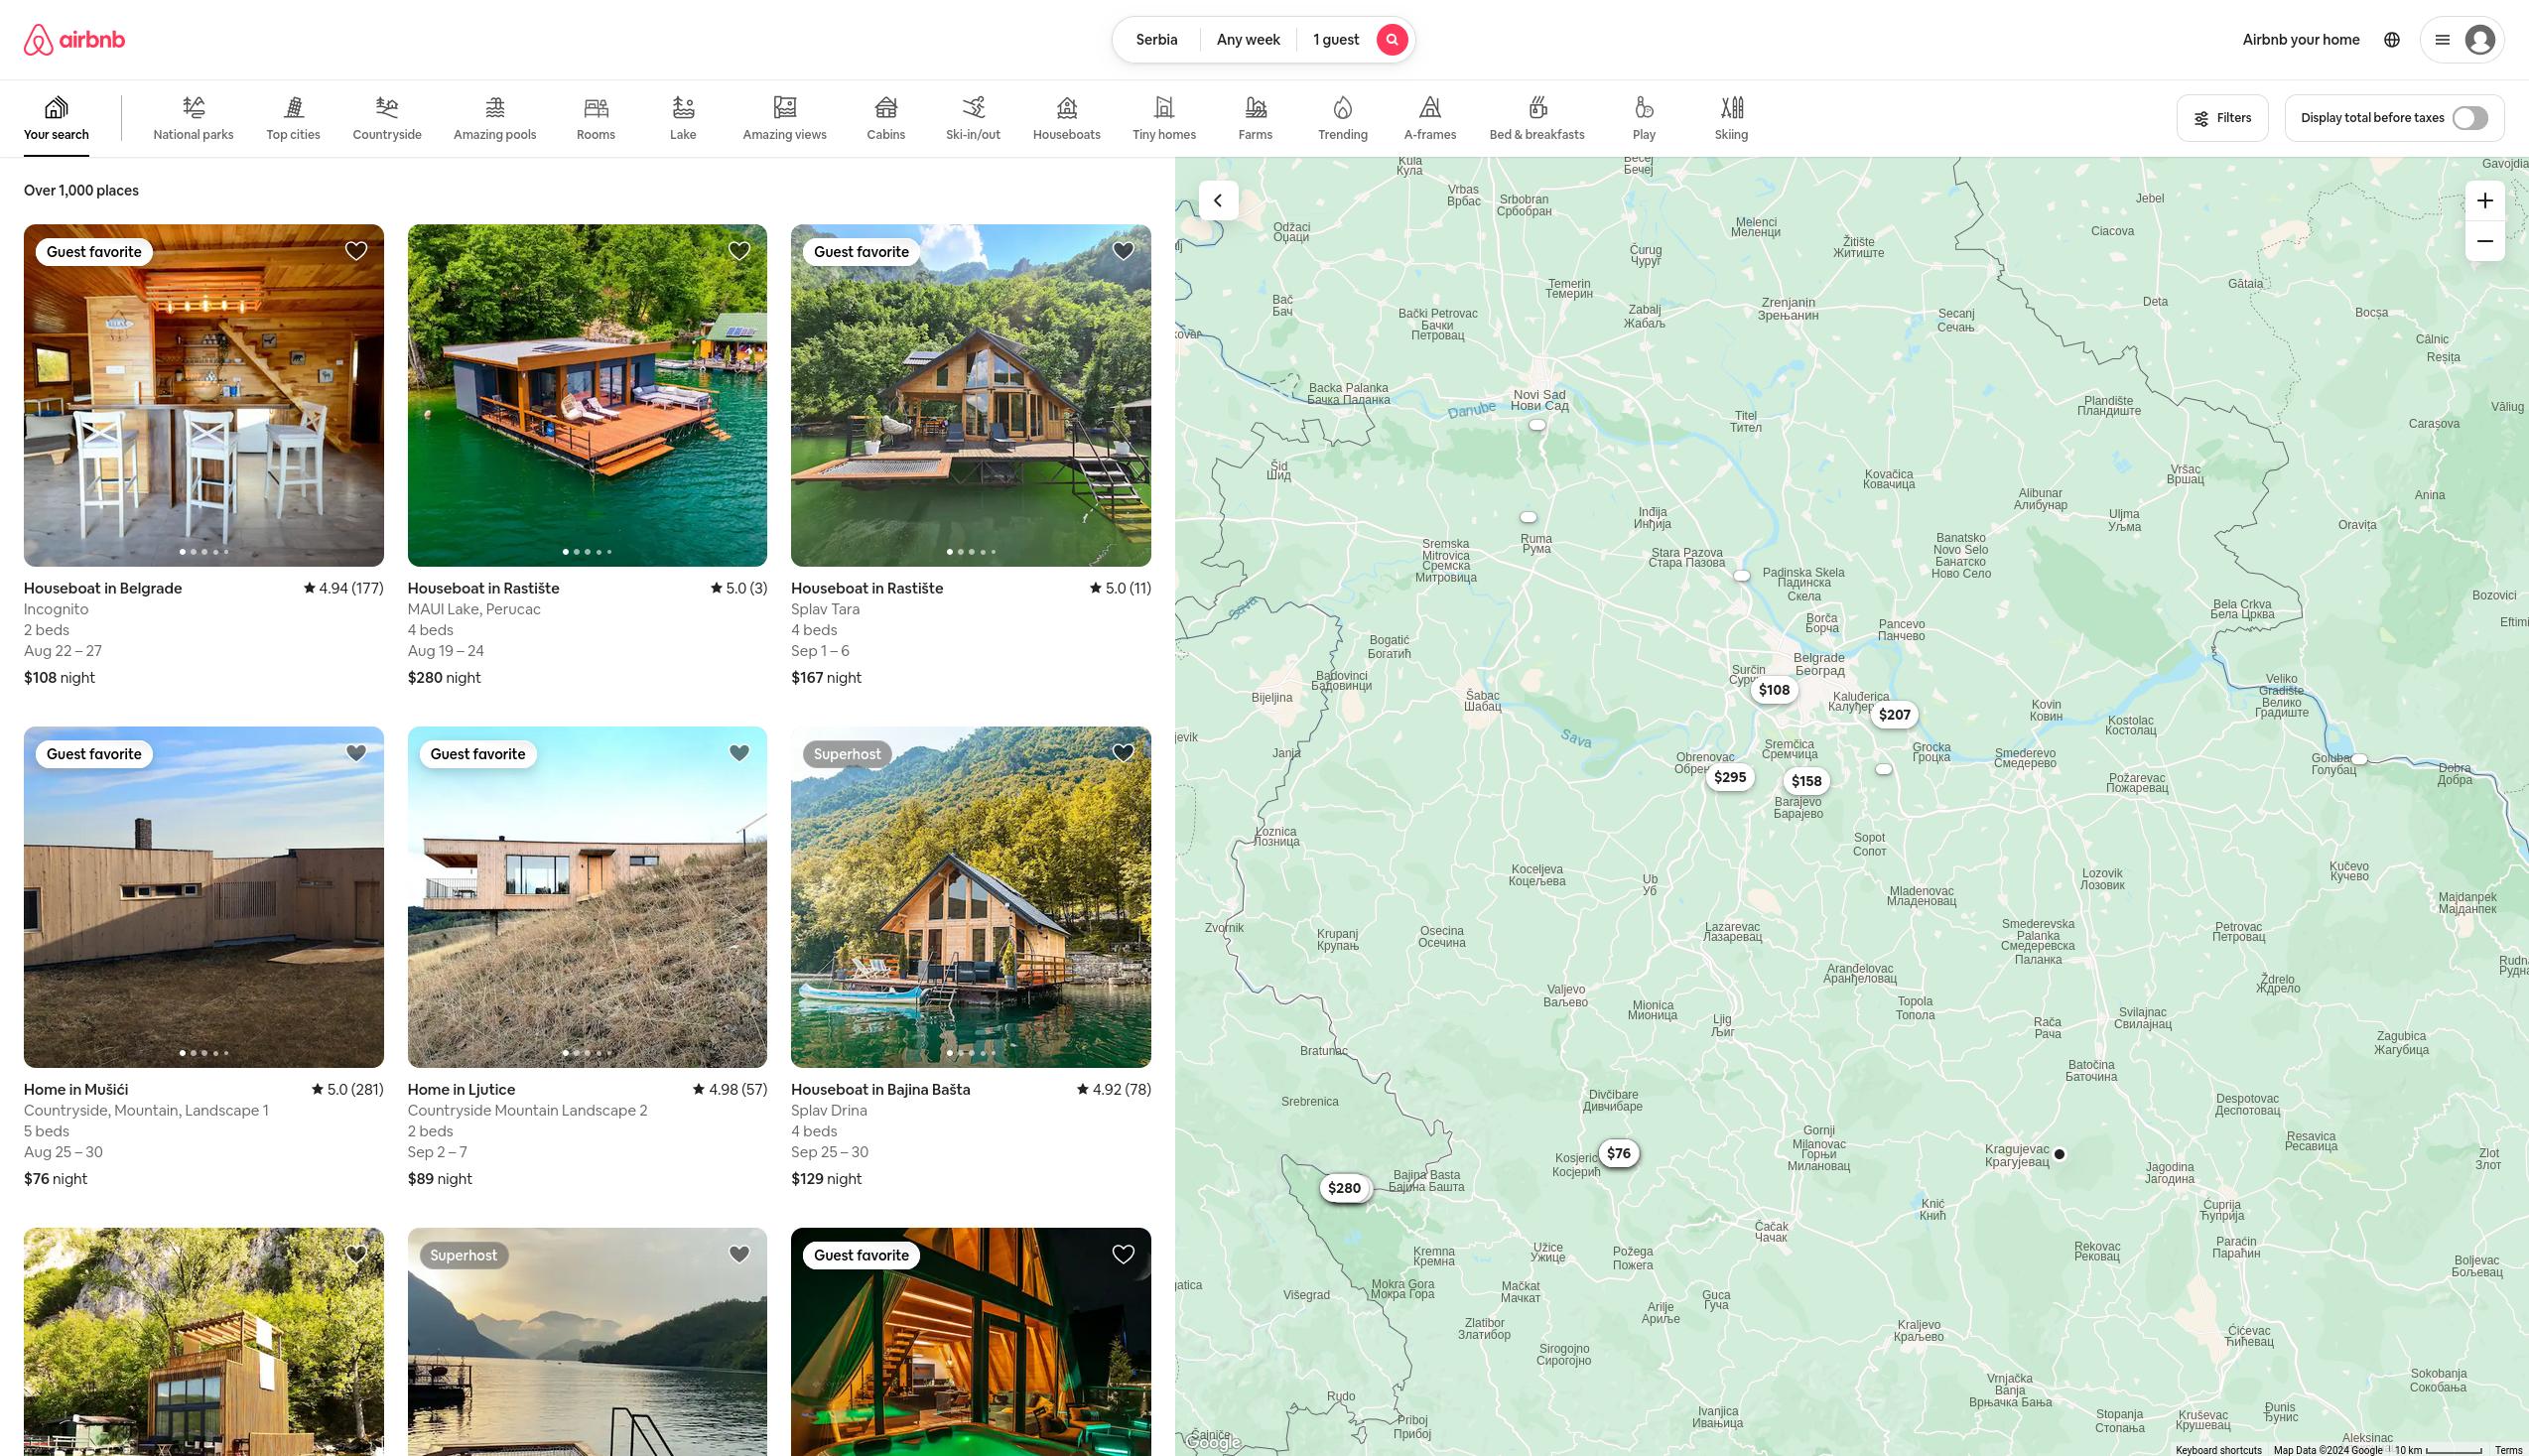Viewport: 2529px width, 1456px height.
Task: Click the map Terms link
Action: [2508, 1450]
